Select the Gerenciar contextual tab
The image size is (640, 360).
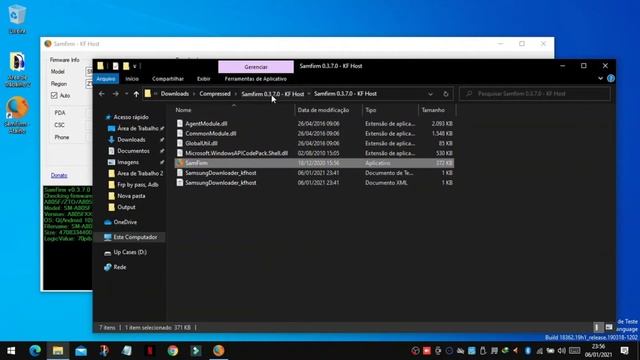256,67
